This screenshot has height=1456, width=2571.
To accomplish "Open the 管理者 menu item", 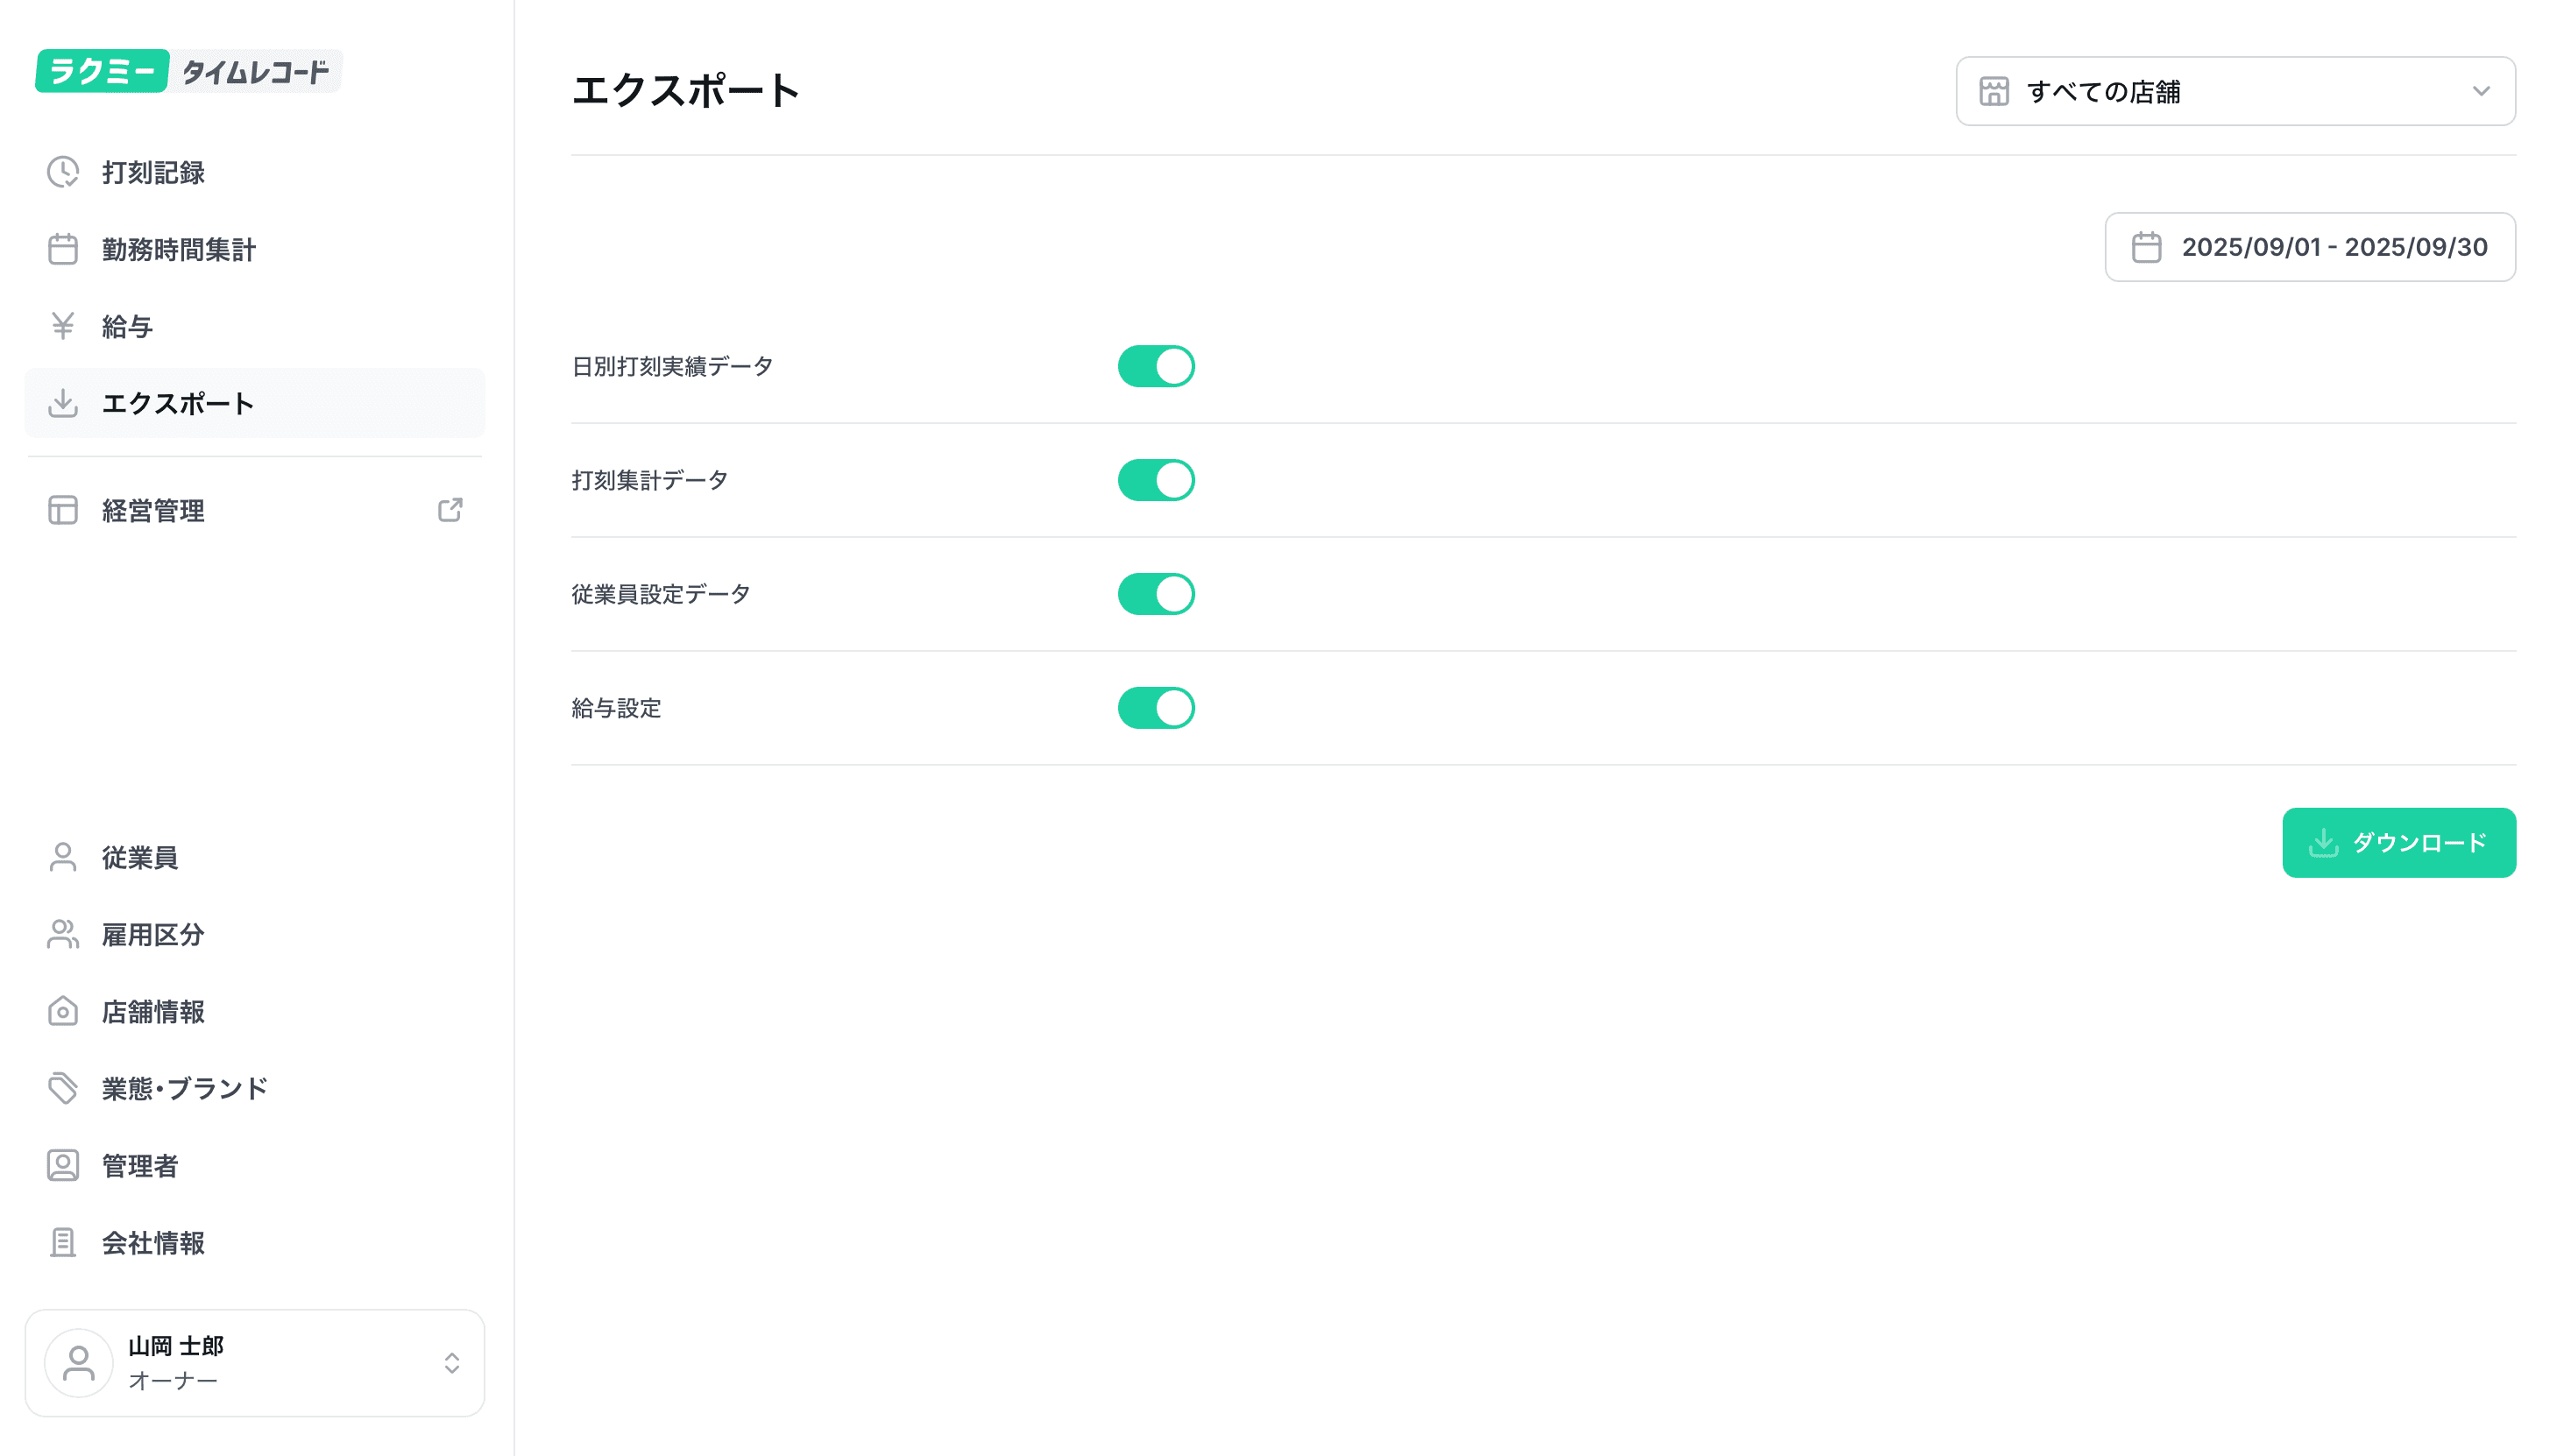I will [140, 1165].
